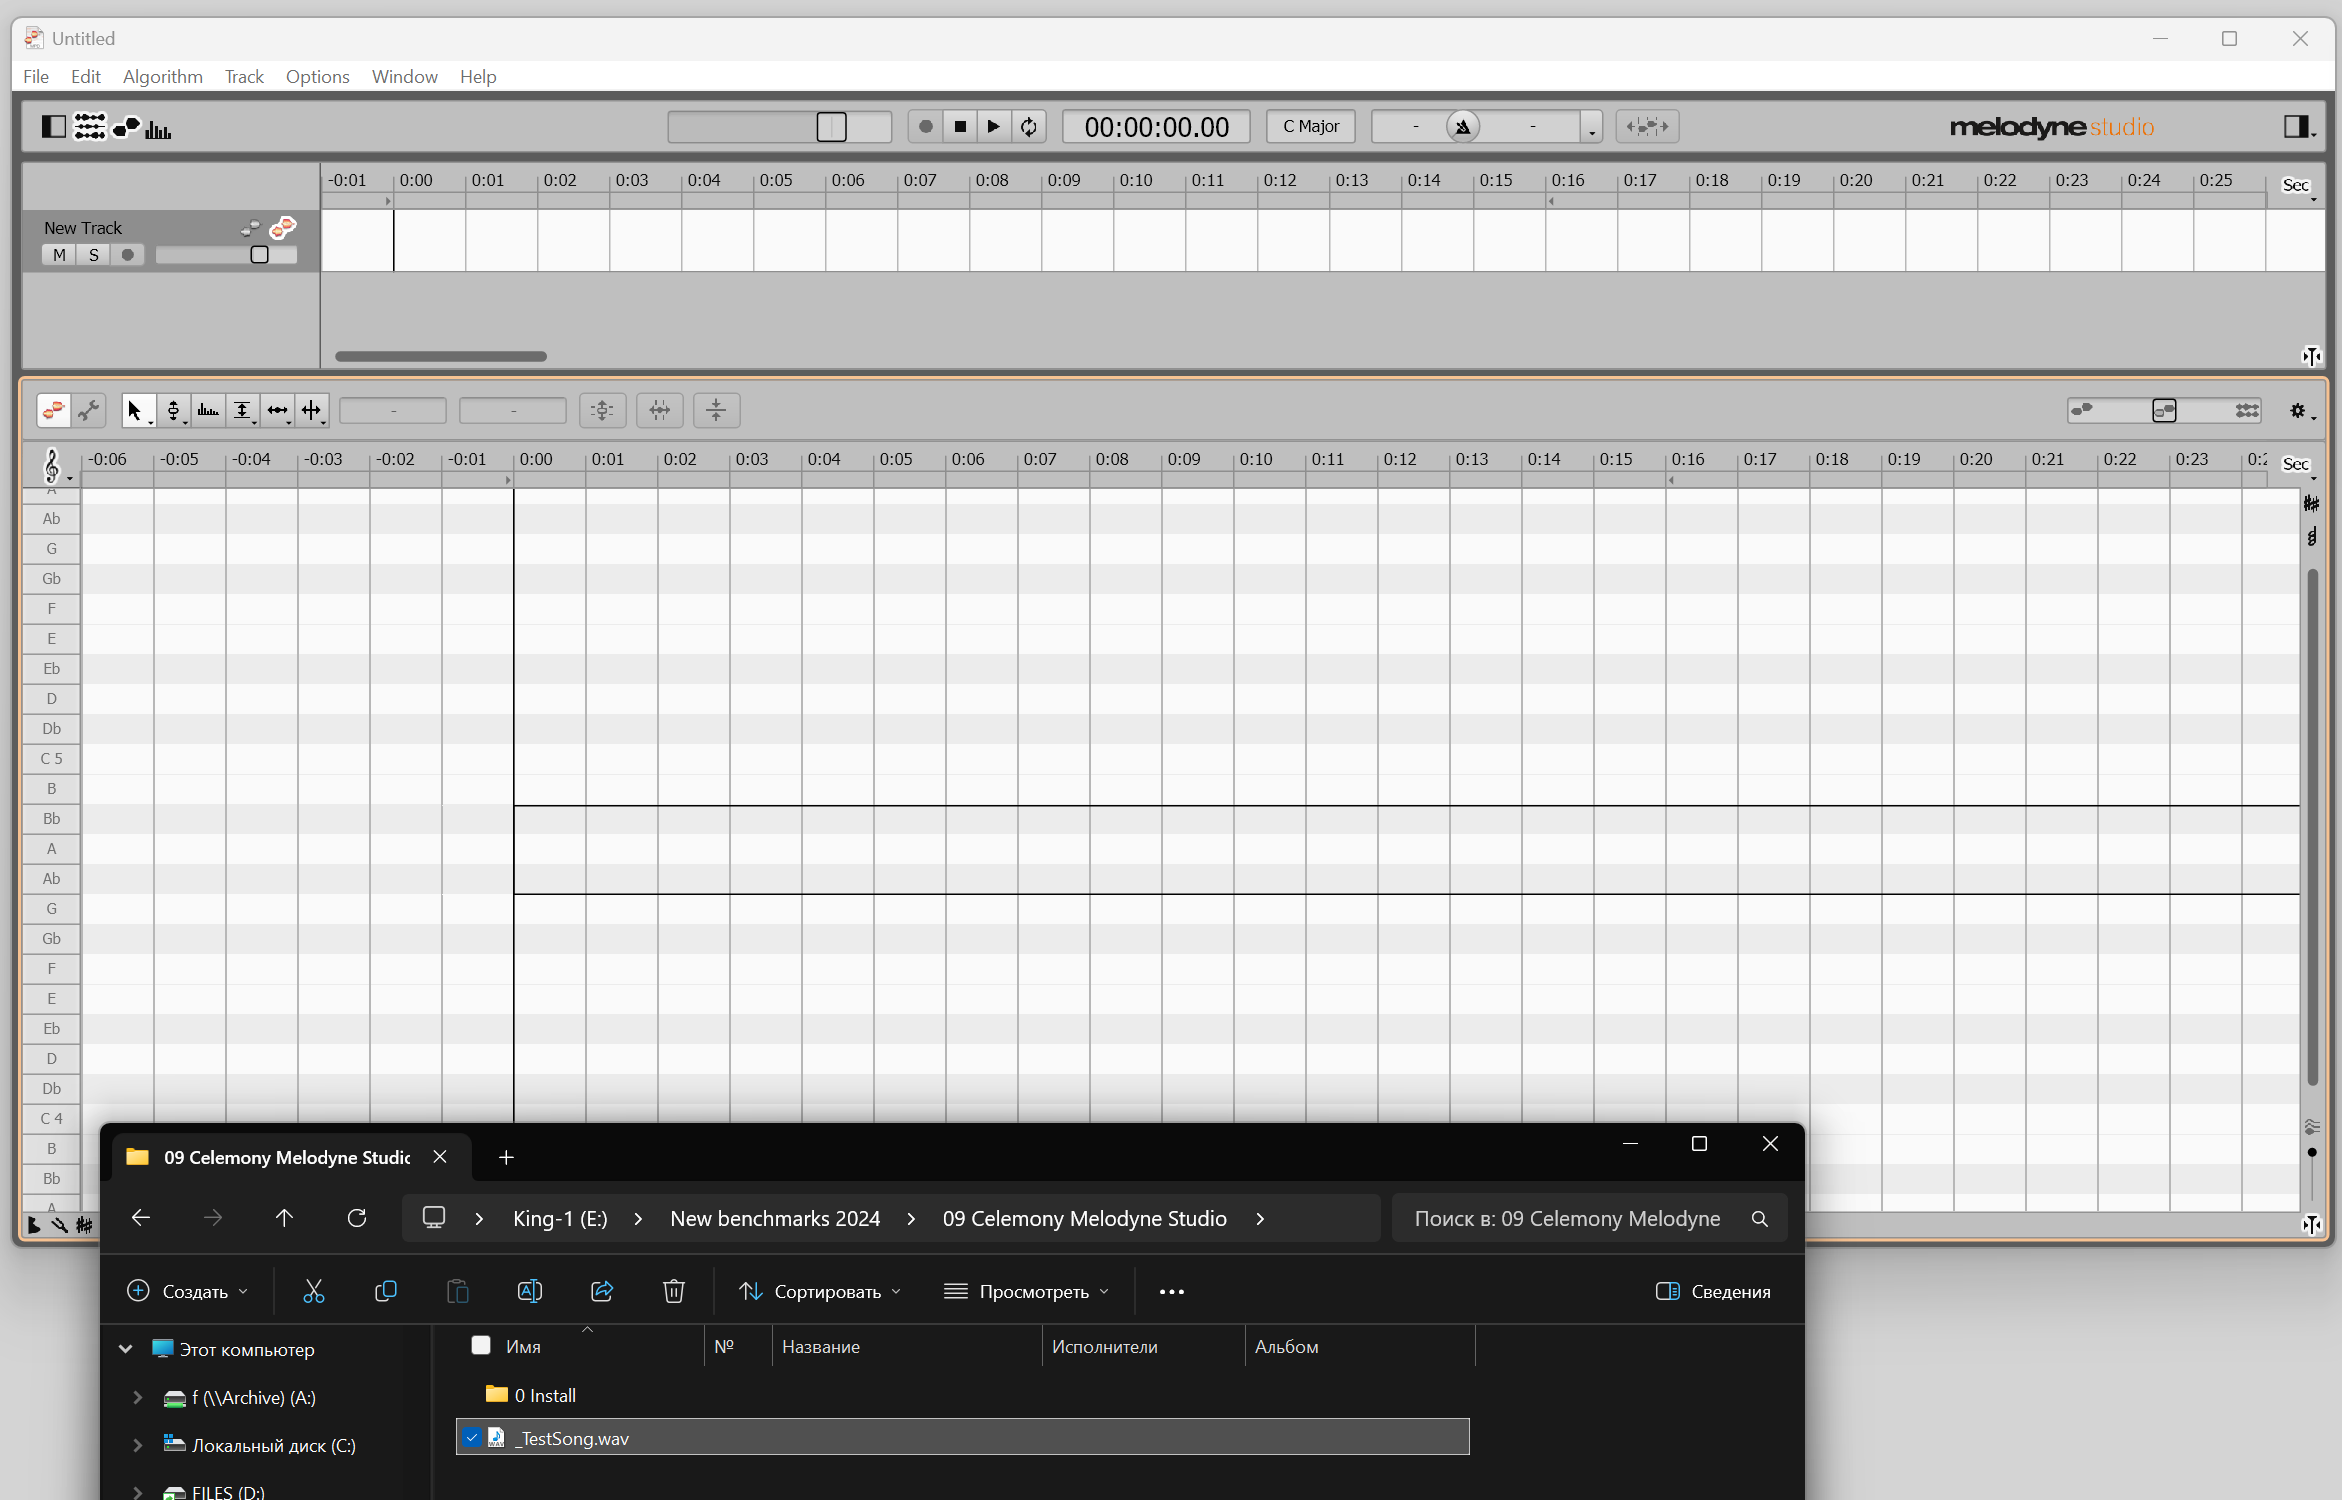This screenshot has width=2342, height=1500.
Task: Select the Timing tool
Action: click(277, 410)
